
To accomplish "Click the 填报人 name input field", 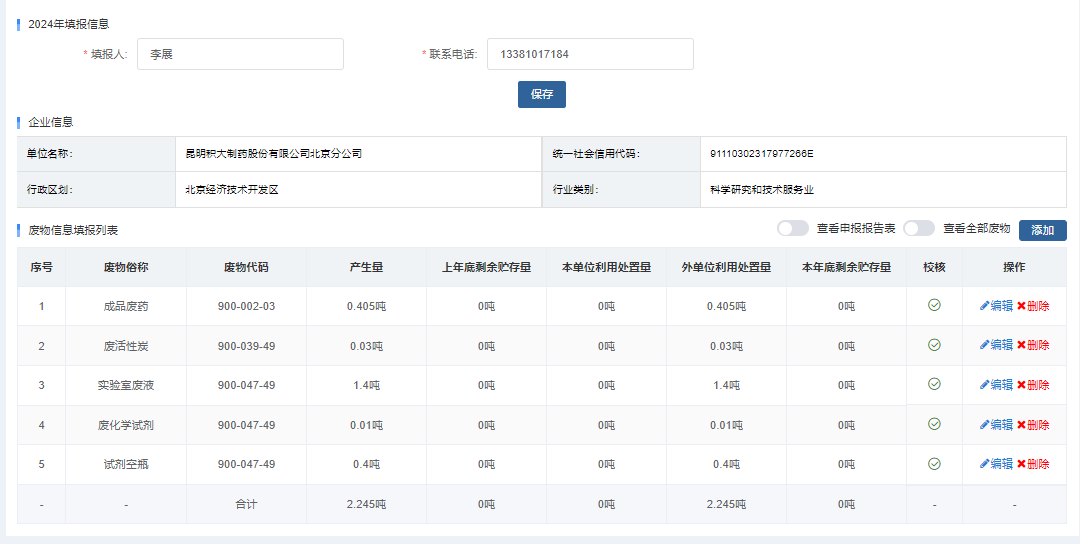I will [x=240, y=54].
